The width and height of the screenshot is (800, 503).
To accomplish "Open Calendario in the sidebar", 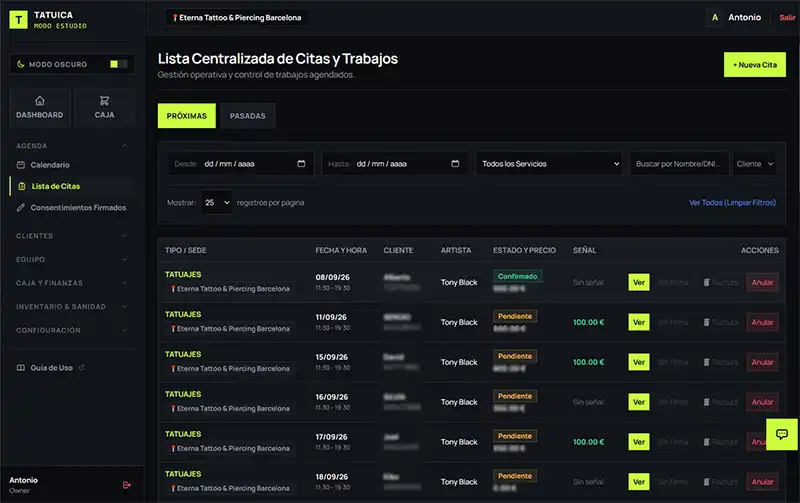I will pyautogui.click(x=50, y=165).
